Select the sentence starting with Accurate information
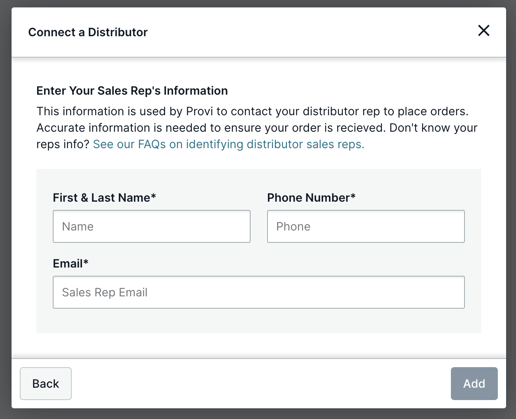The height and width of the screenshot is (419, 516). [x=211, y=128]
